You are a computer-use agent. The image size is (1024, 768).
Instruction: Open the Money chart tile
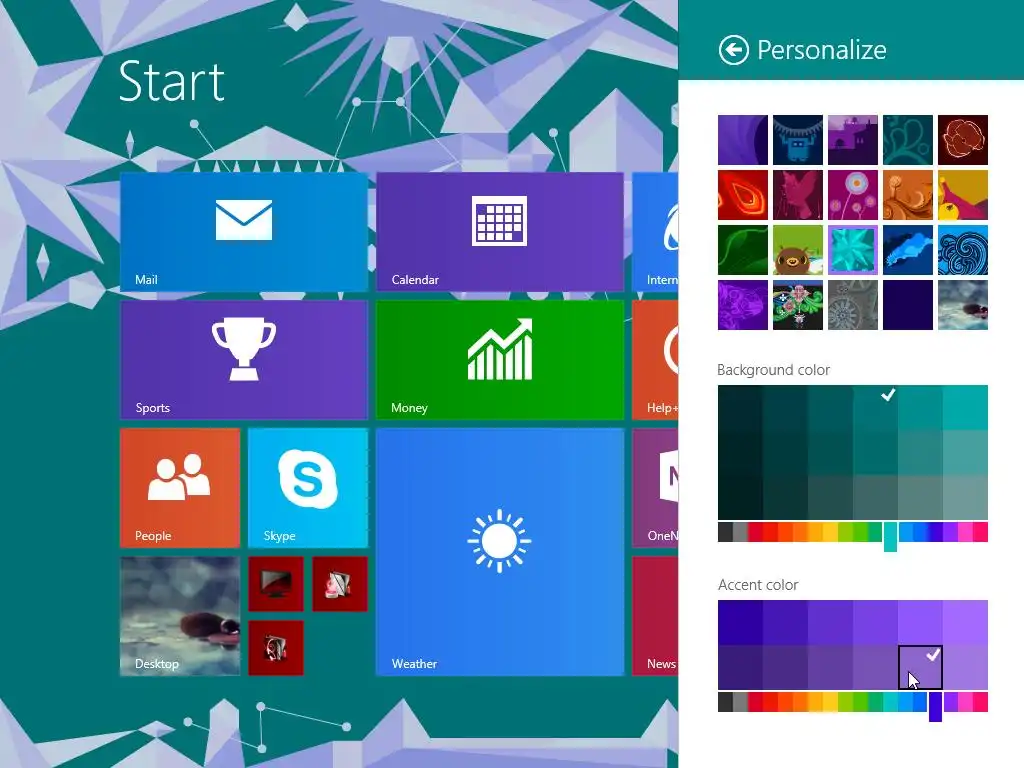tap(500, 360)
